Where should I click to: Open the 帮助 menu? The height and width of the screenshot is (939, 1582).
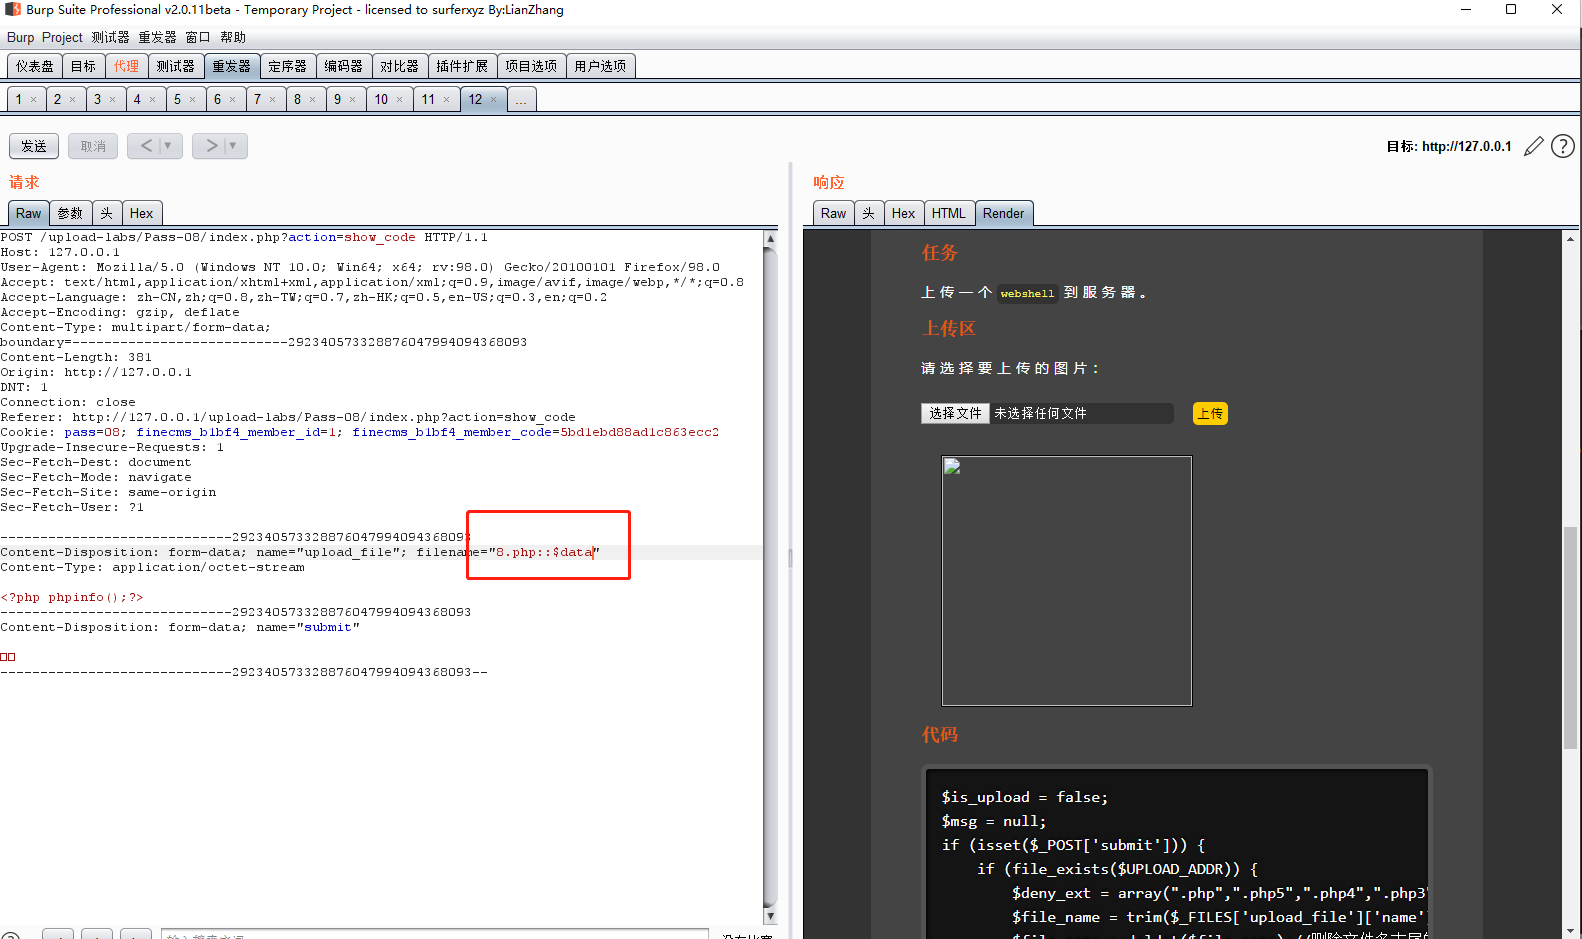click(233, 37)
